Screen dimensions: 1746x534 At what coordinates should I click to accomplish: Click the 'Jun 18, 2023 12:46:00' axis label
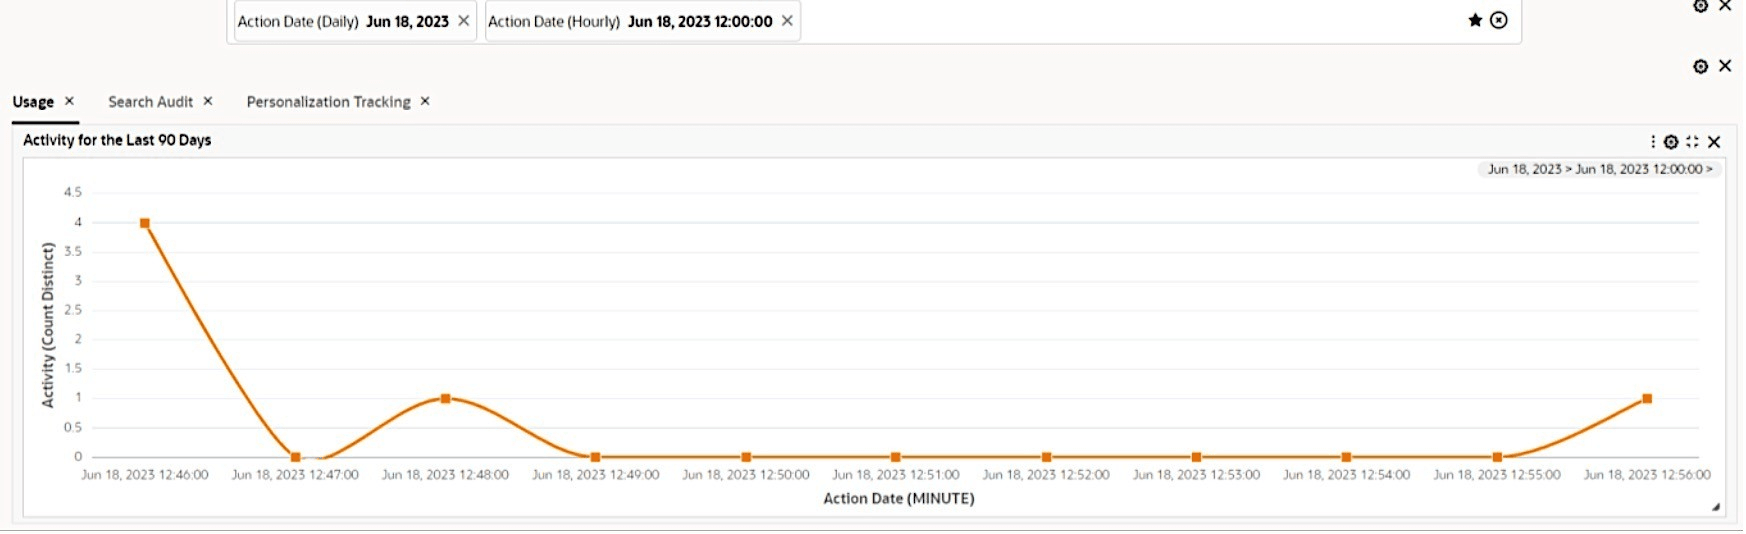pos(145,475)
